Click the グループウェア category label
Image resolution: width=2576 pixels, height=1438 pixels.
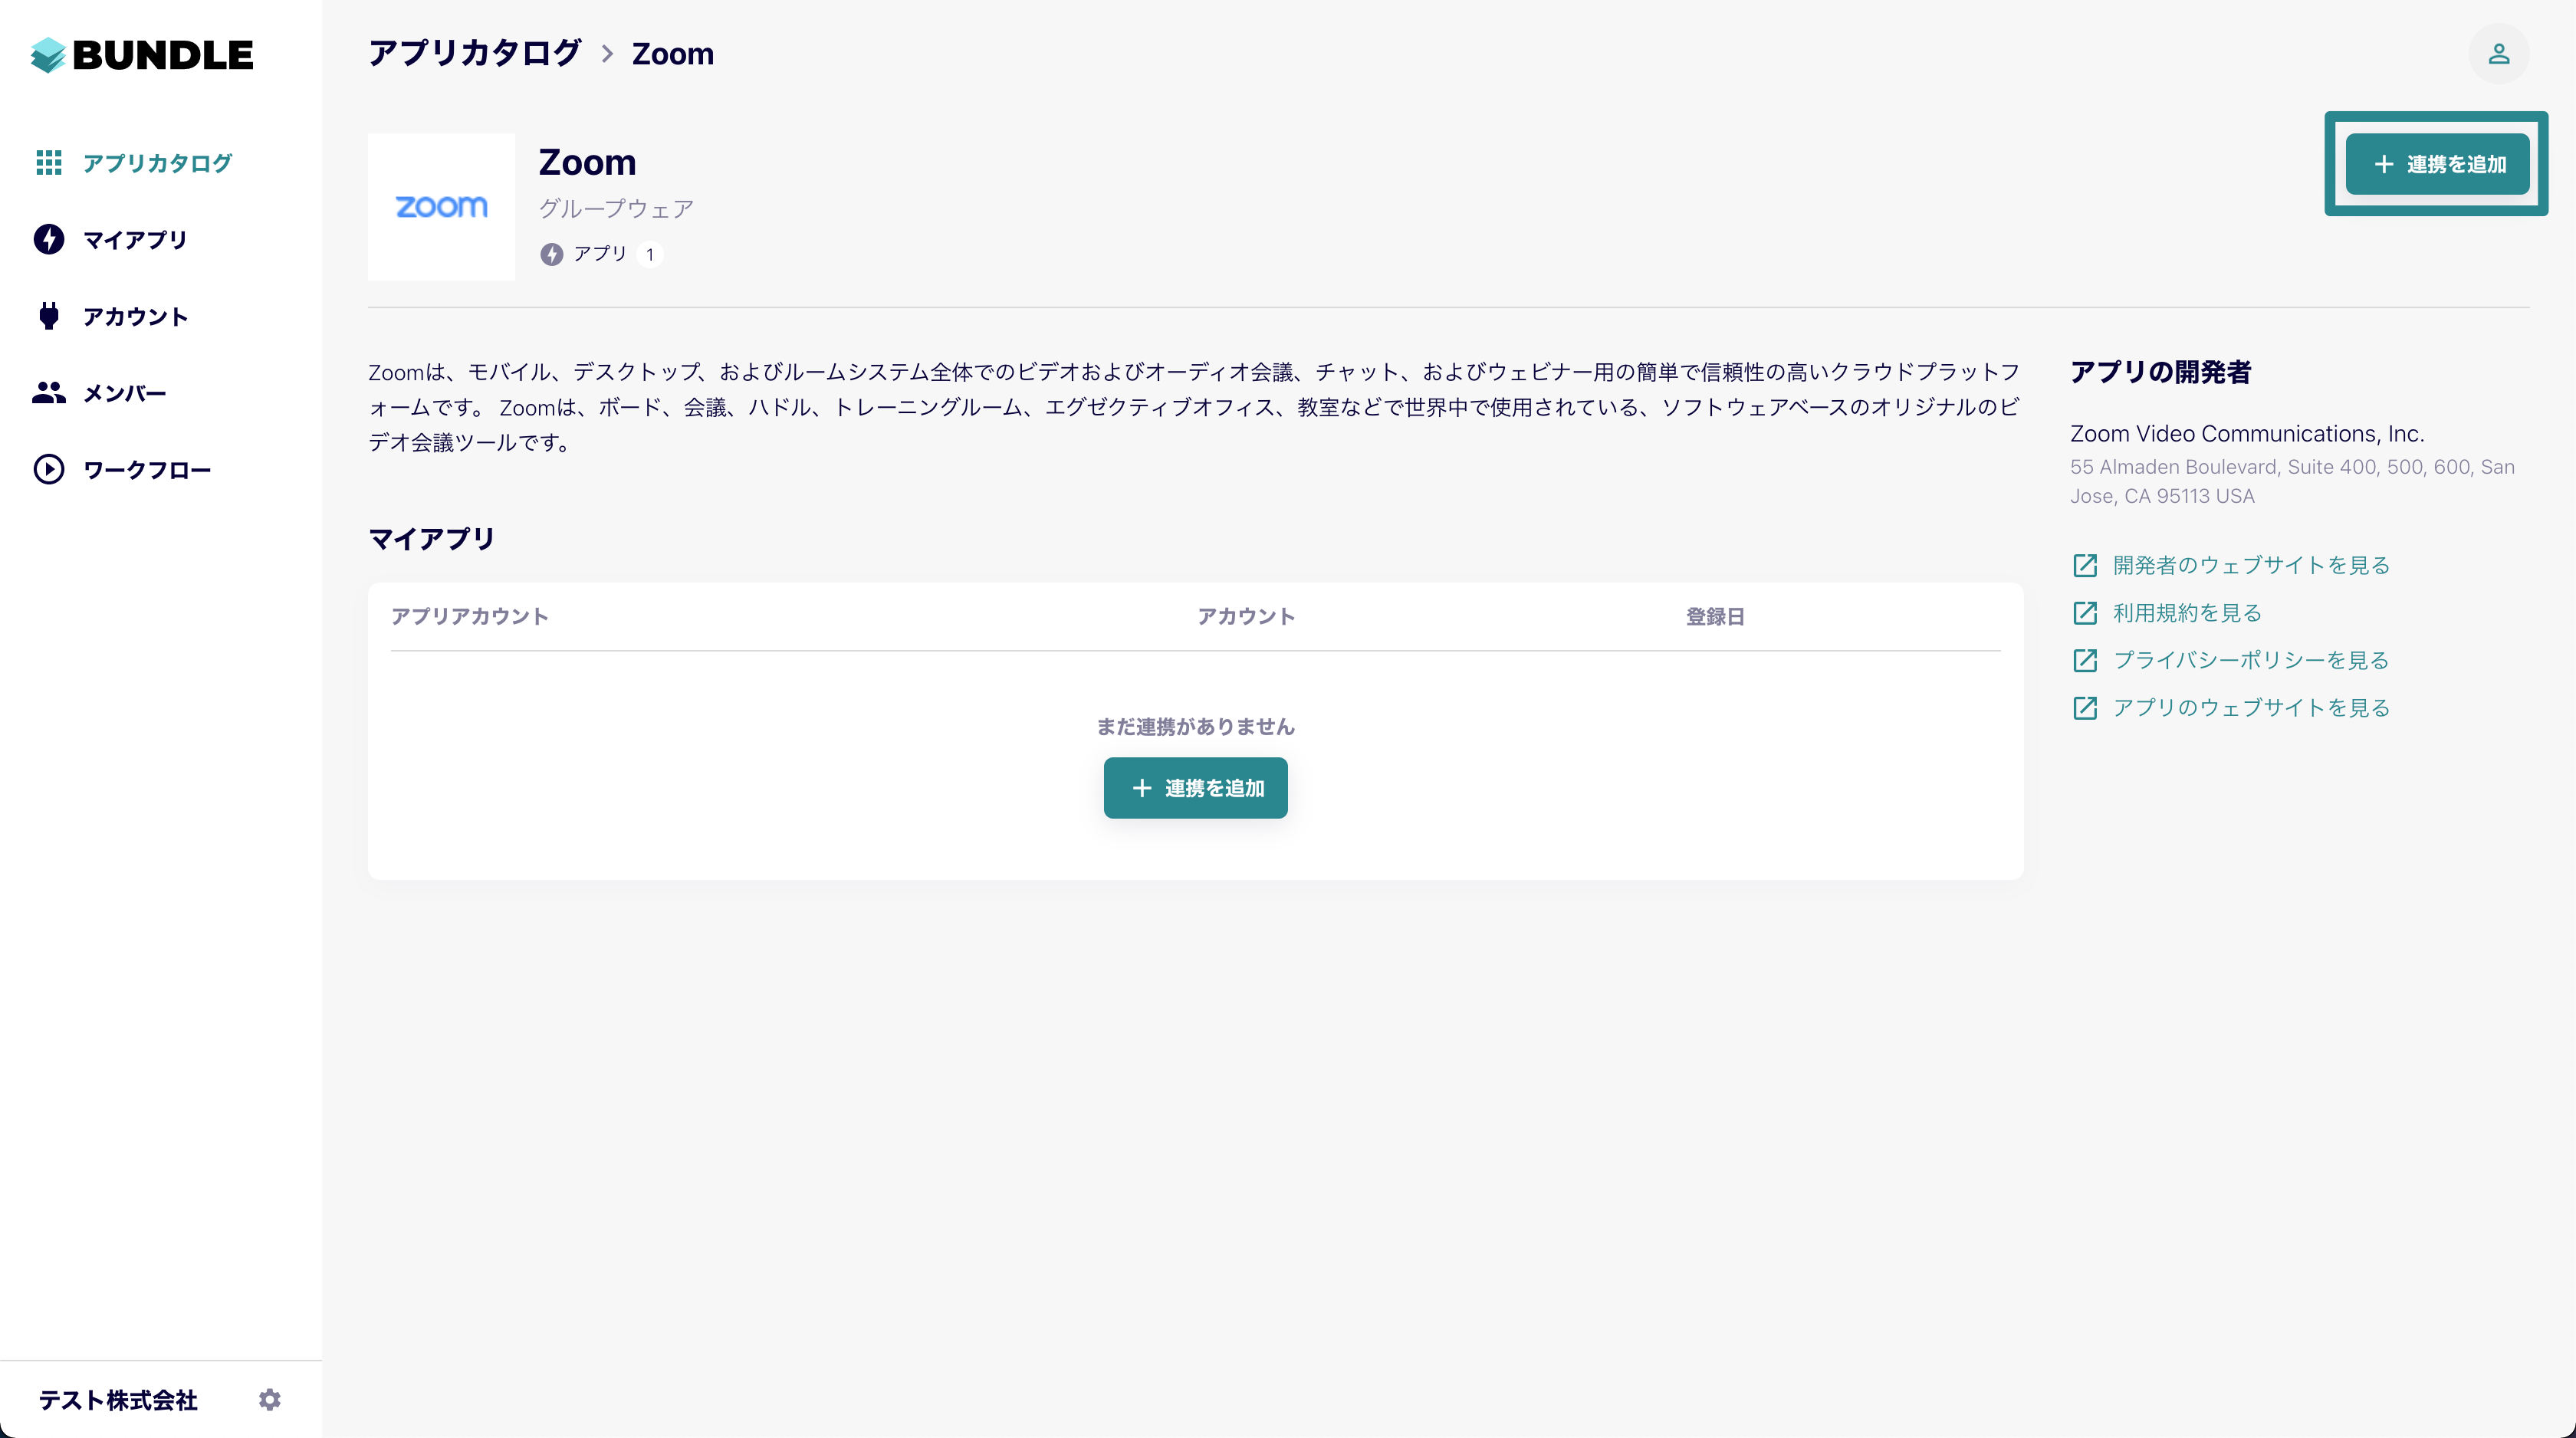pos(616,209)
